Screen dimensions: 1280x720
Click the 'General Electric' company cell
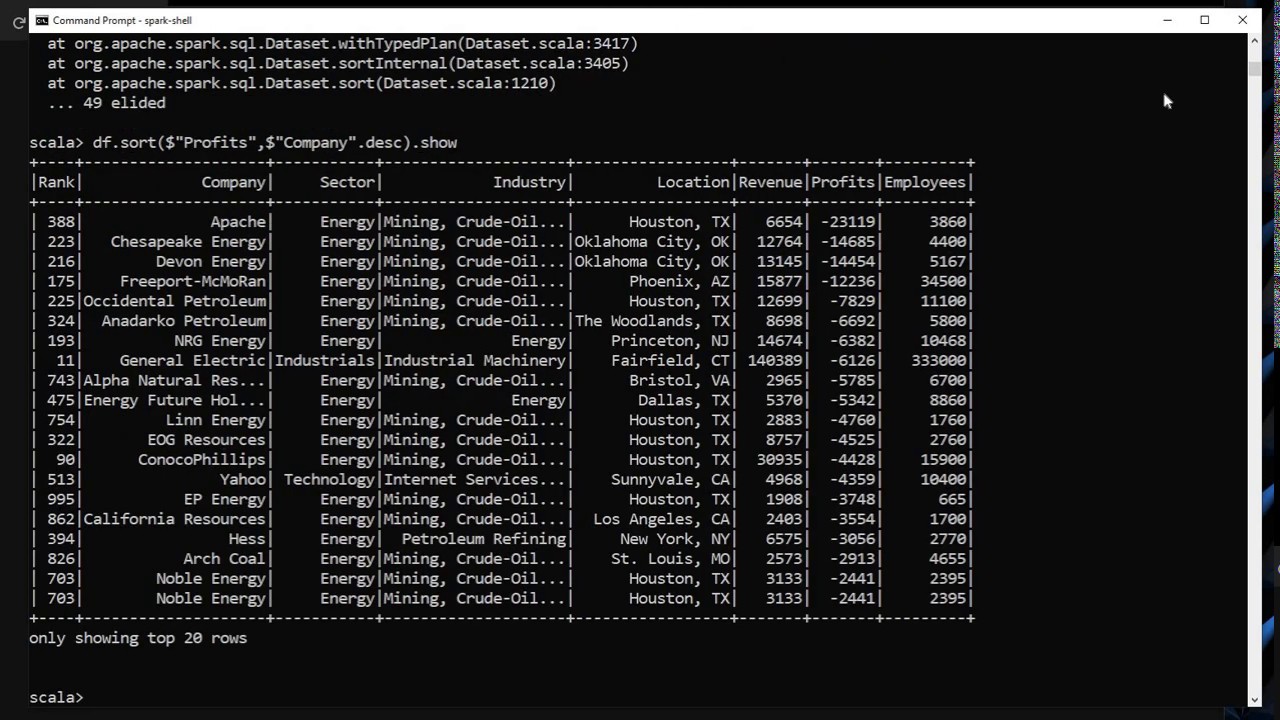point(193,361)
